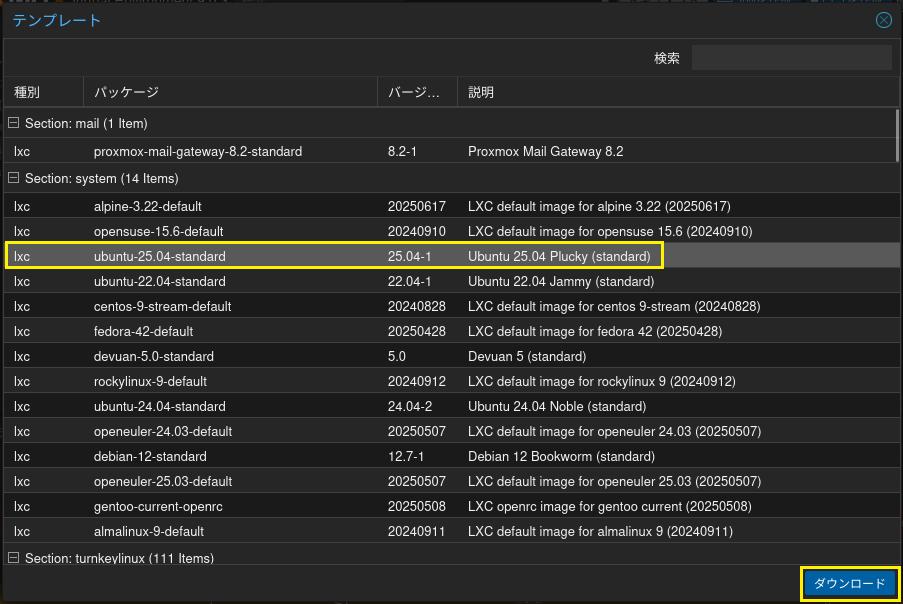Click the rockylinux 9 (20240912) description
903x604 pixels.
click(601, 381)
